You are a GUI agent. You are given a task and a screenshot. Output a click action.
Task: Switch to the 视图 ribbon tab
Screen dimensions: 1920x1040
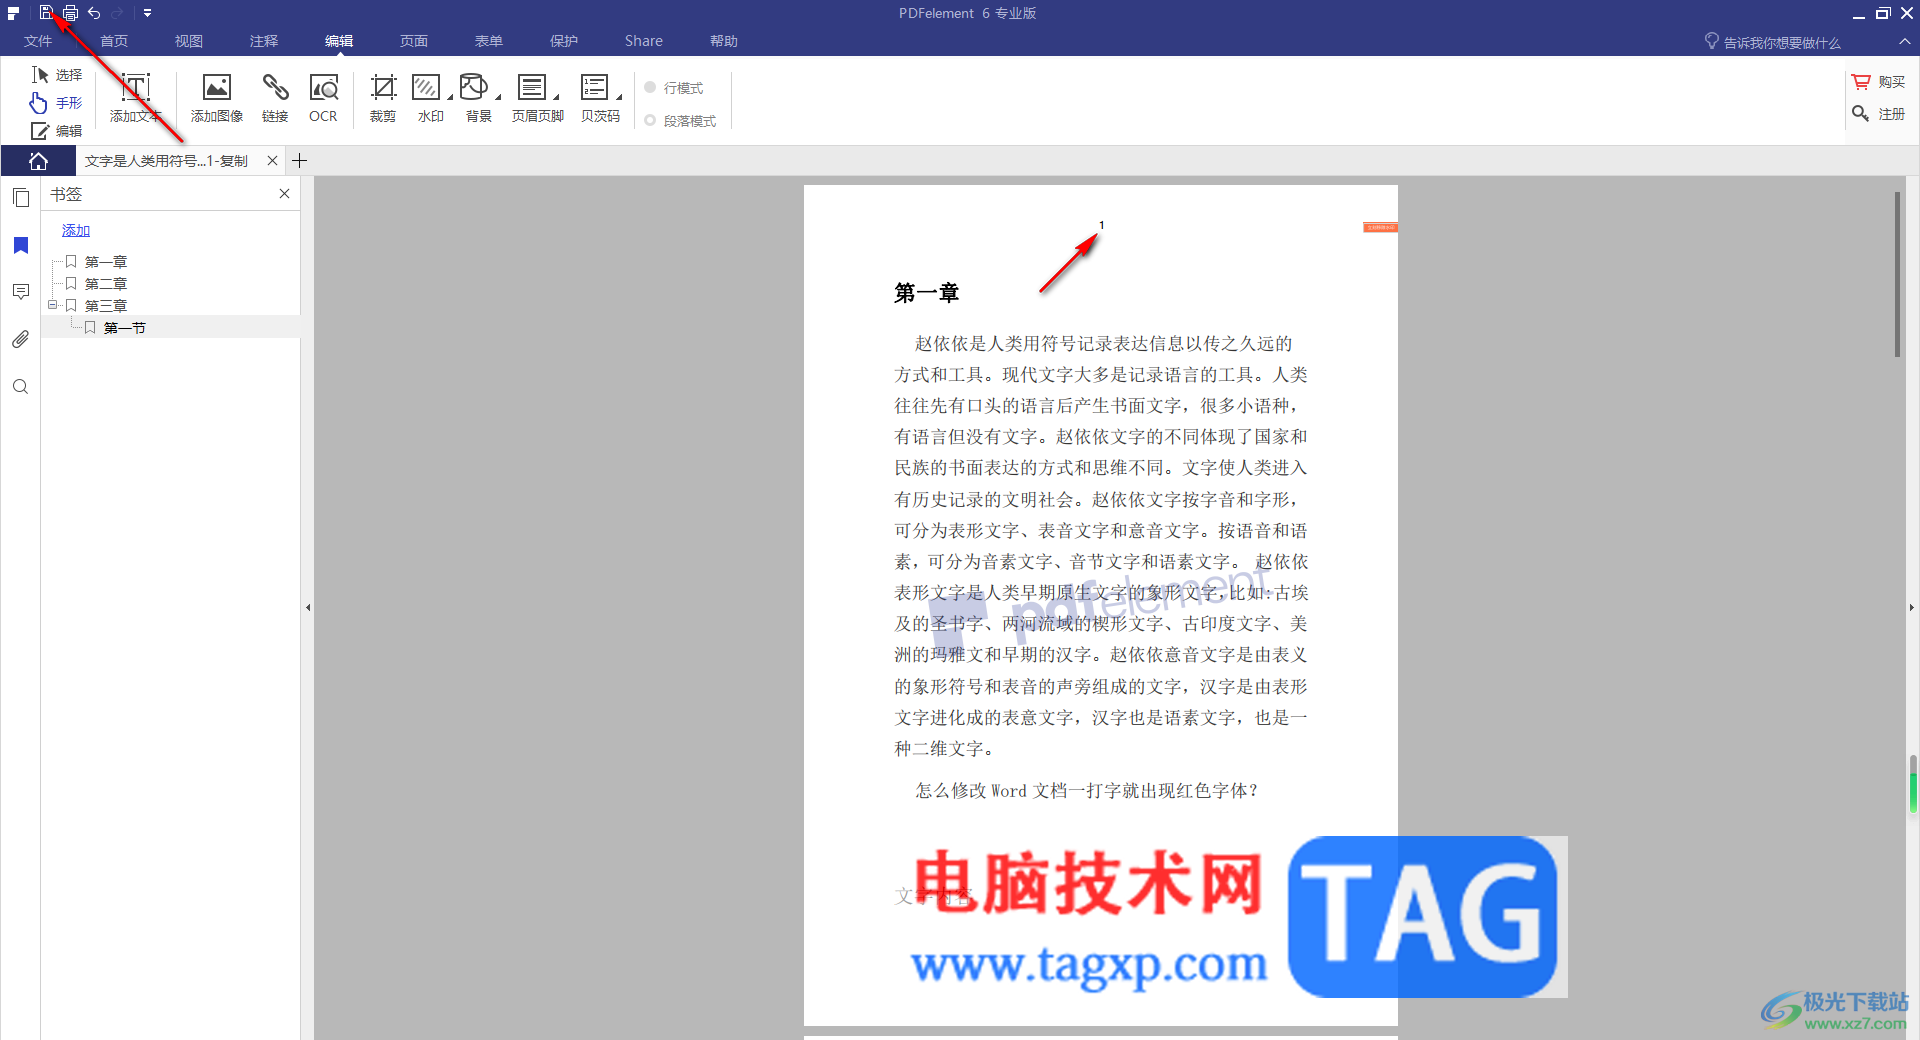pyautogui.click(x=189, y=41)
